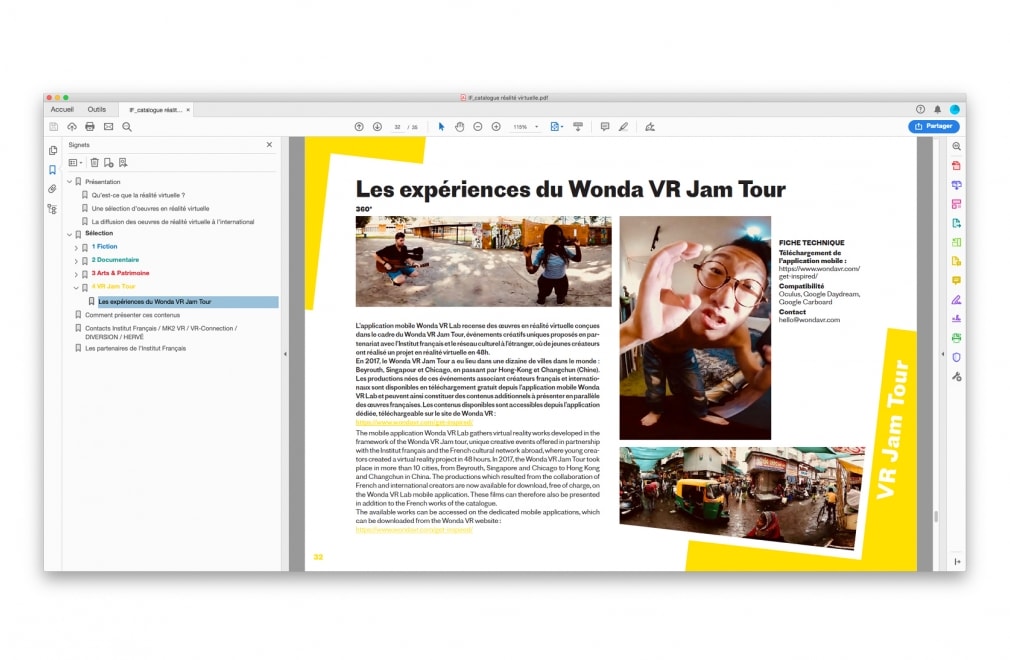Open the notifications bell
Viewport: 1010px width, 660px height.
click(x=937, y=109)
